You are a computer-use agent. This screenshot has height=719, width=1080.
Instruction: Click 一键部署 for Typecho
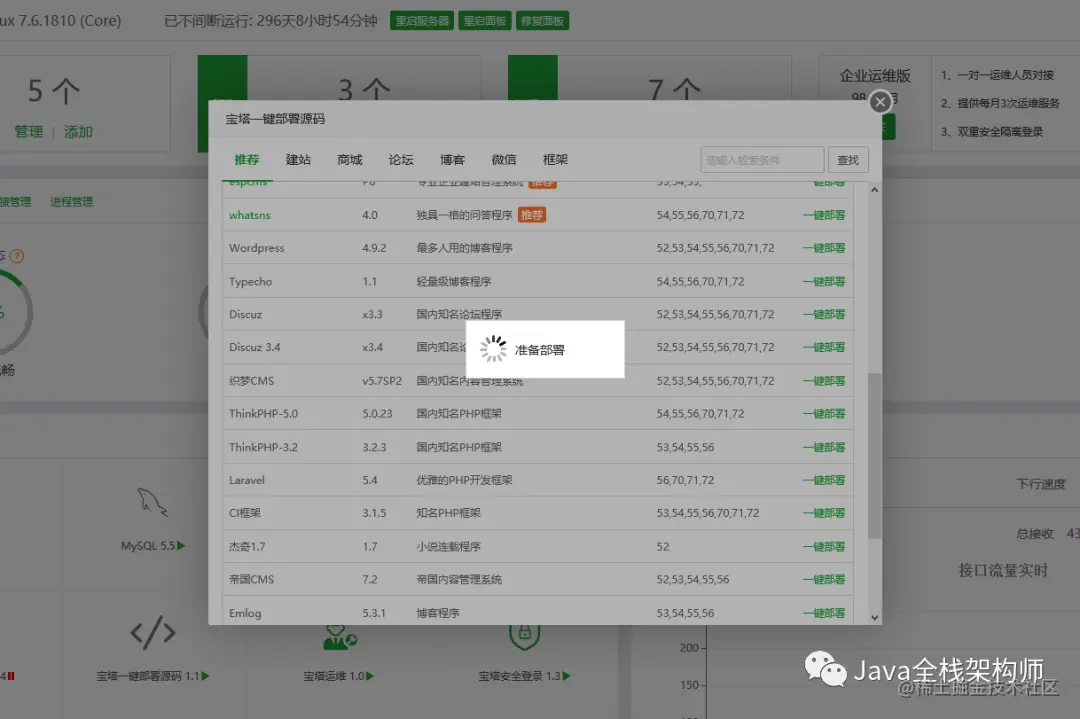(x=824, y=281)
